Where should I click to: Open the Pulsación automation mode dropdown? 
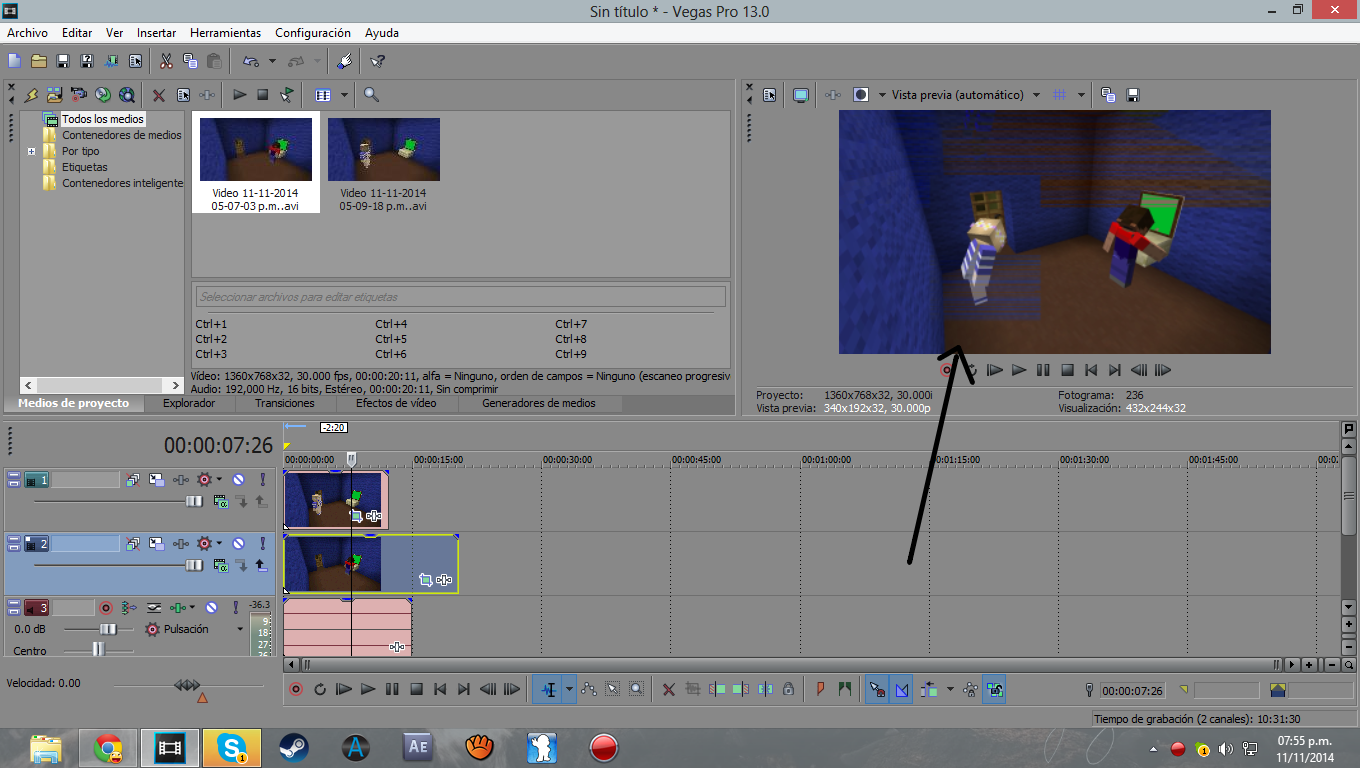[x=240, y=629]
